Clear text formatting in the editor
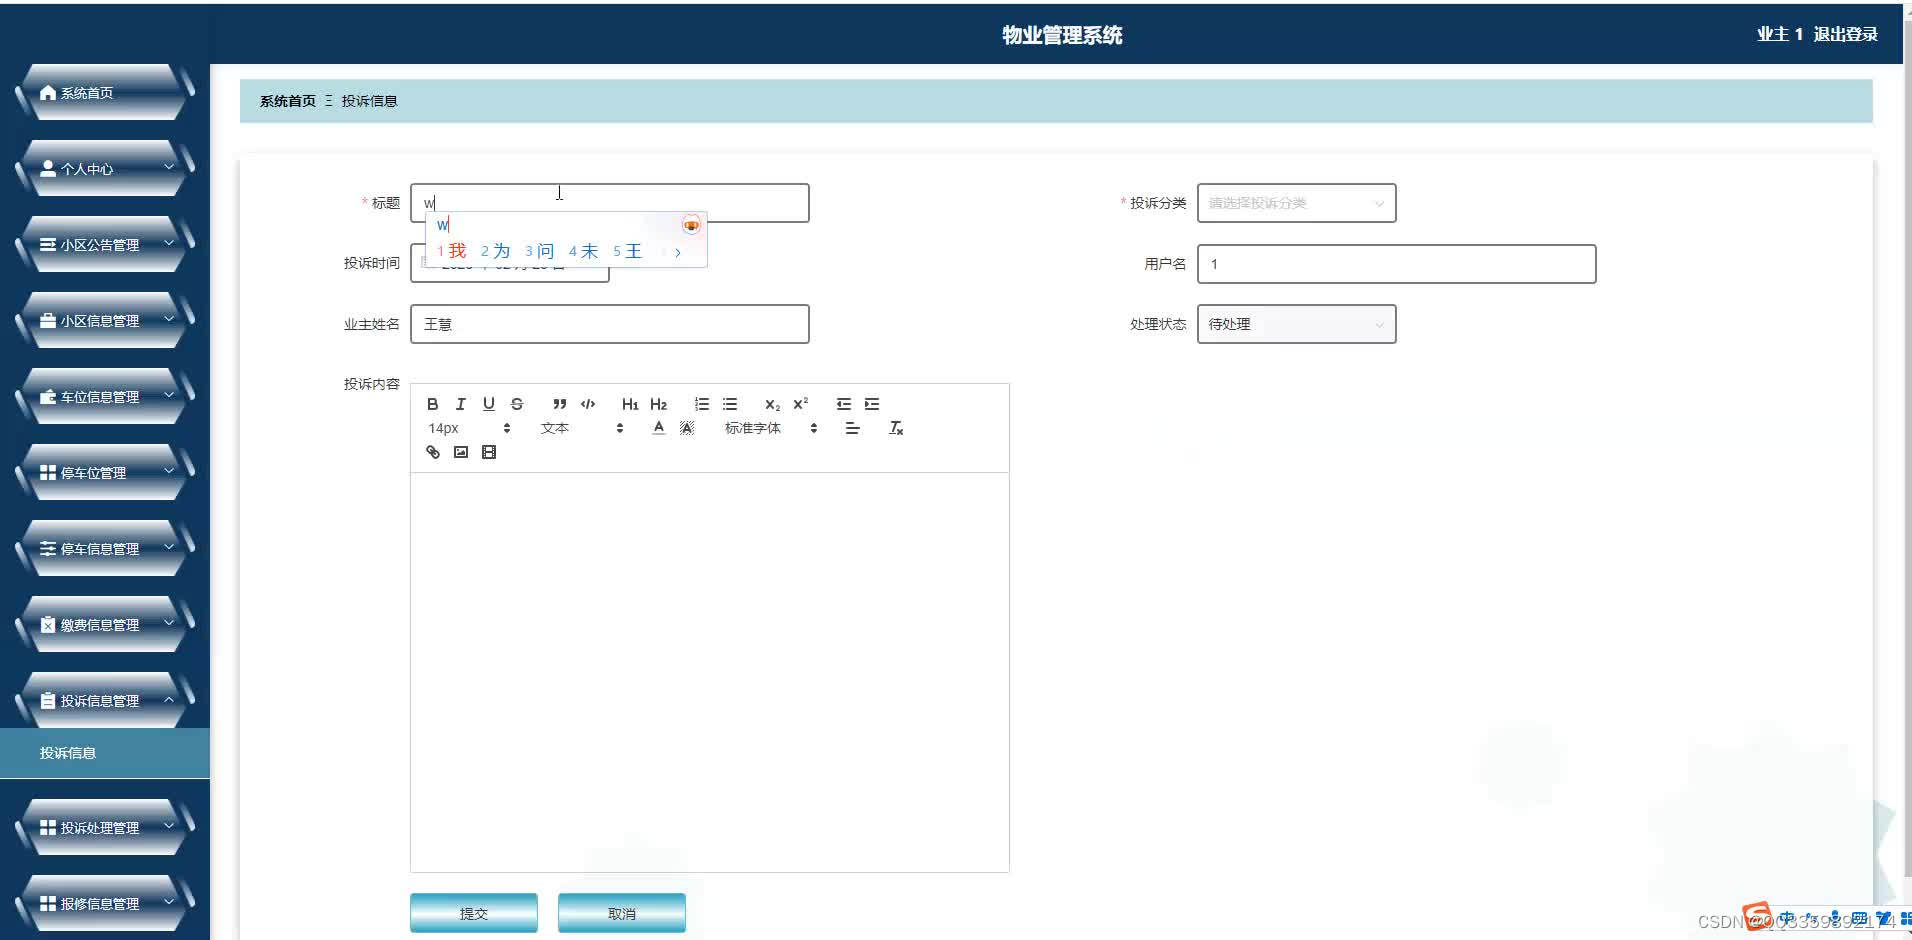 point(896,428)
